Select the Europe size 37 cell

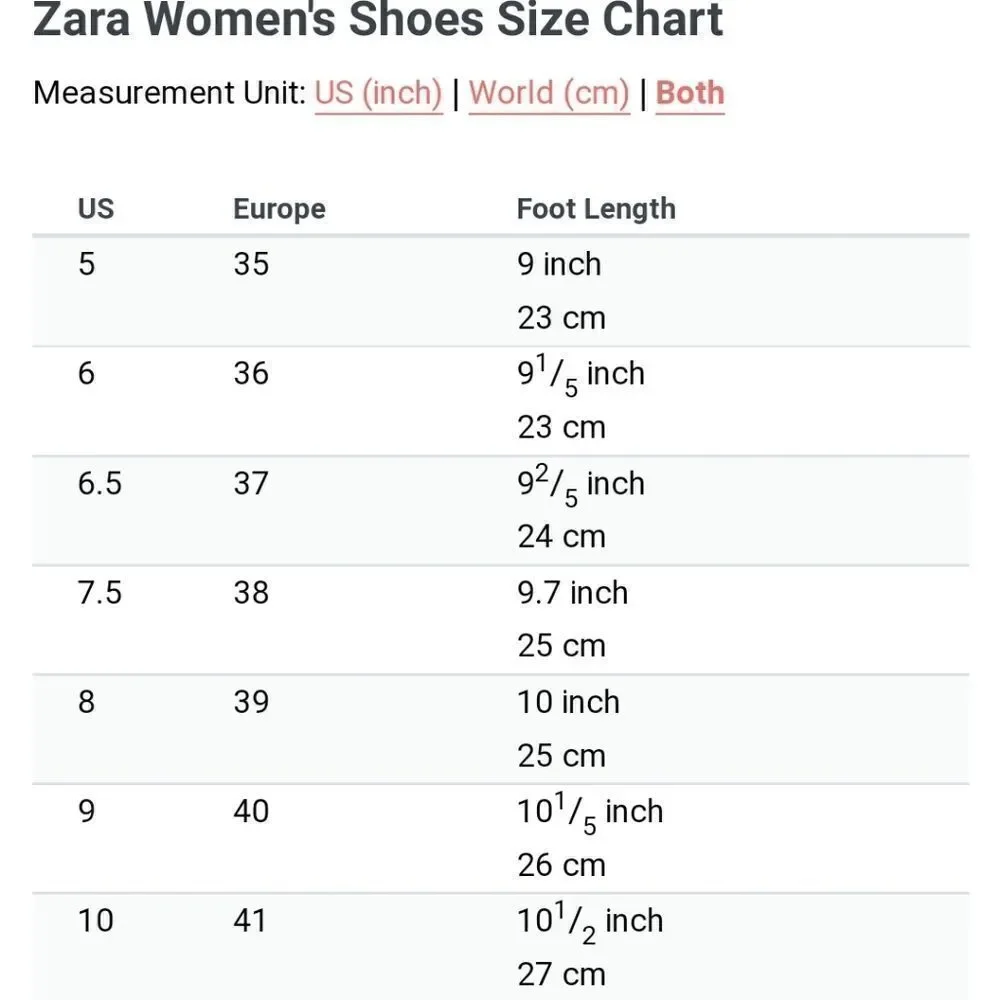251,483
